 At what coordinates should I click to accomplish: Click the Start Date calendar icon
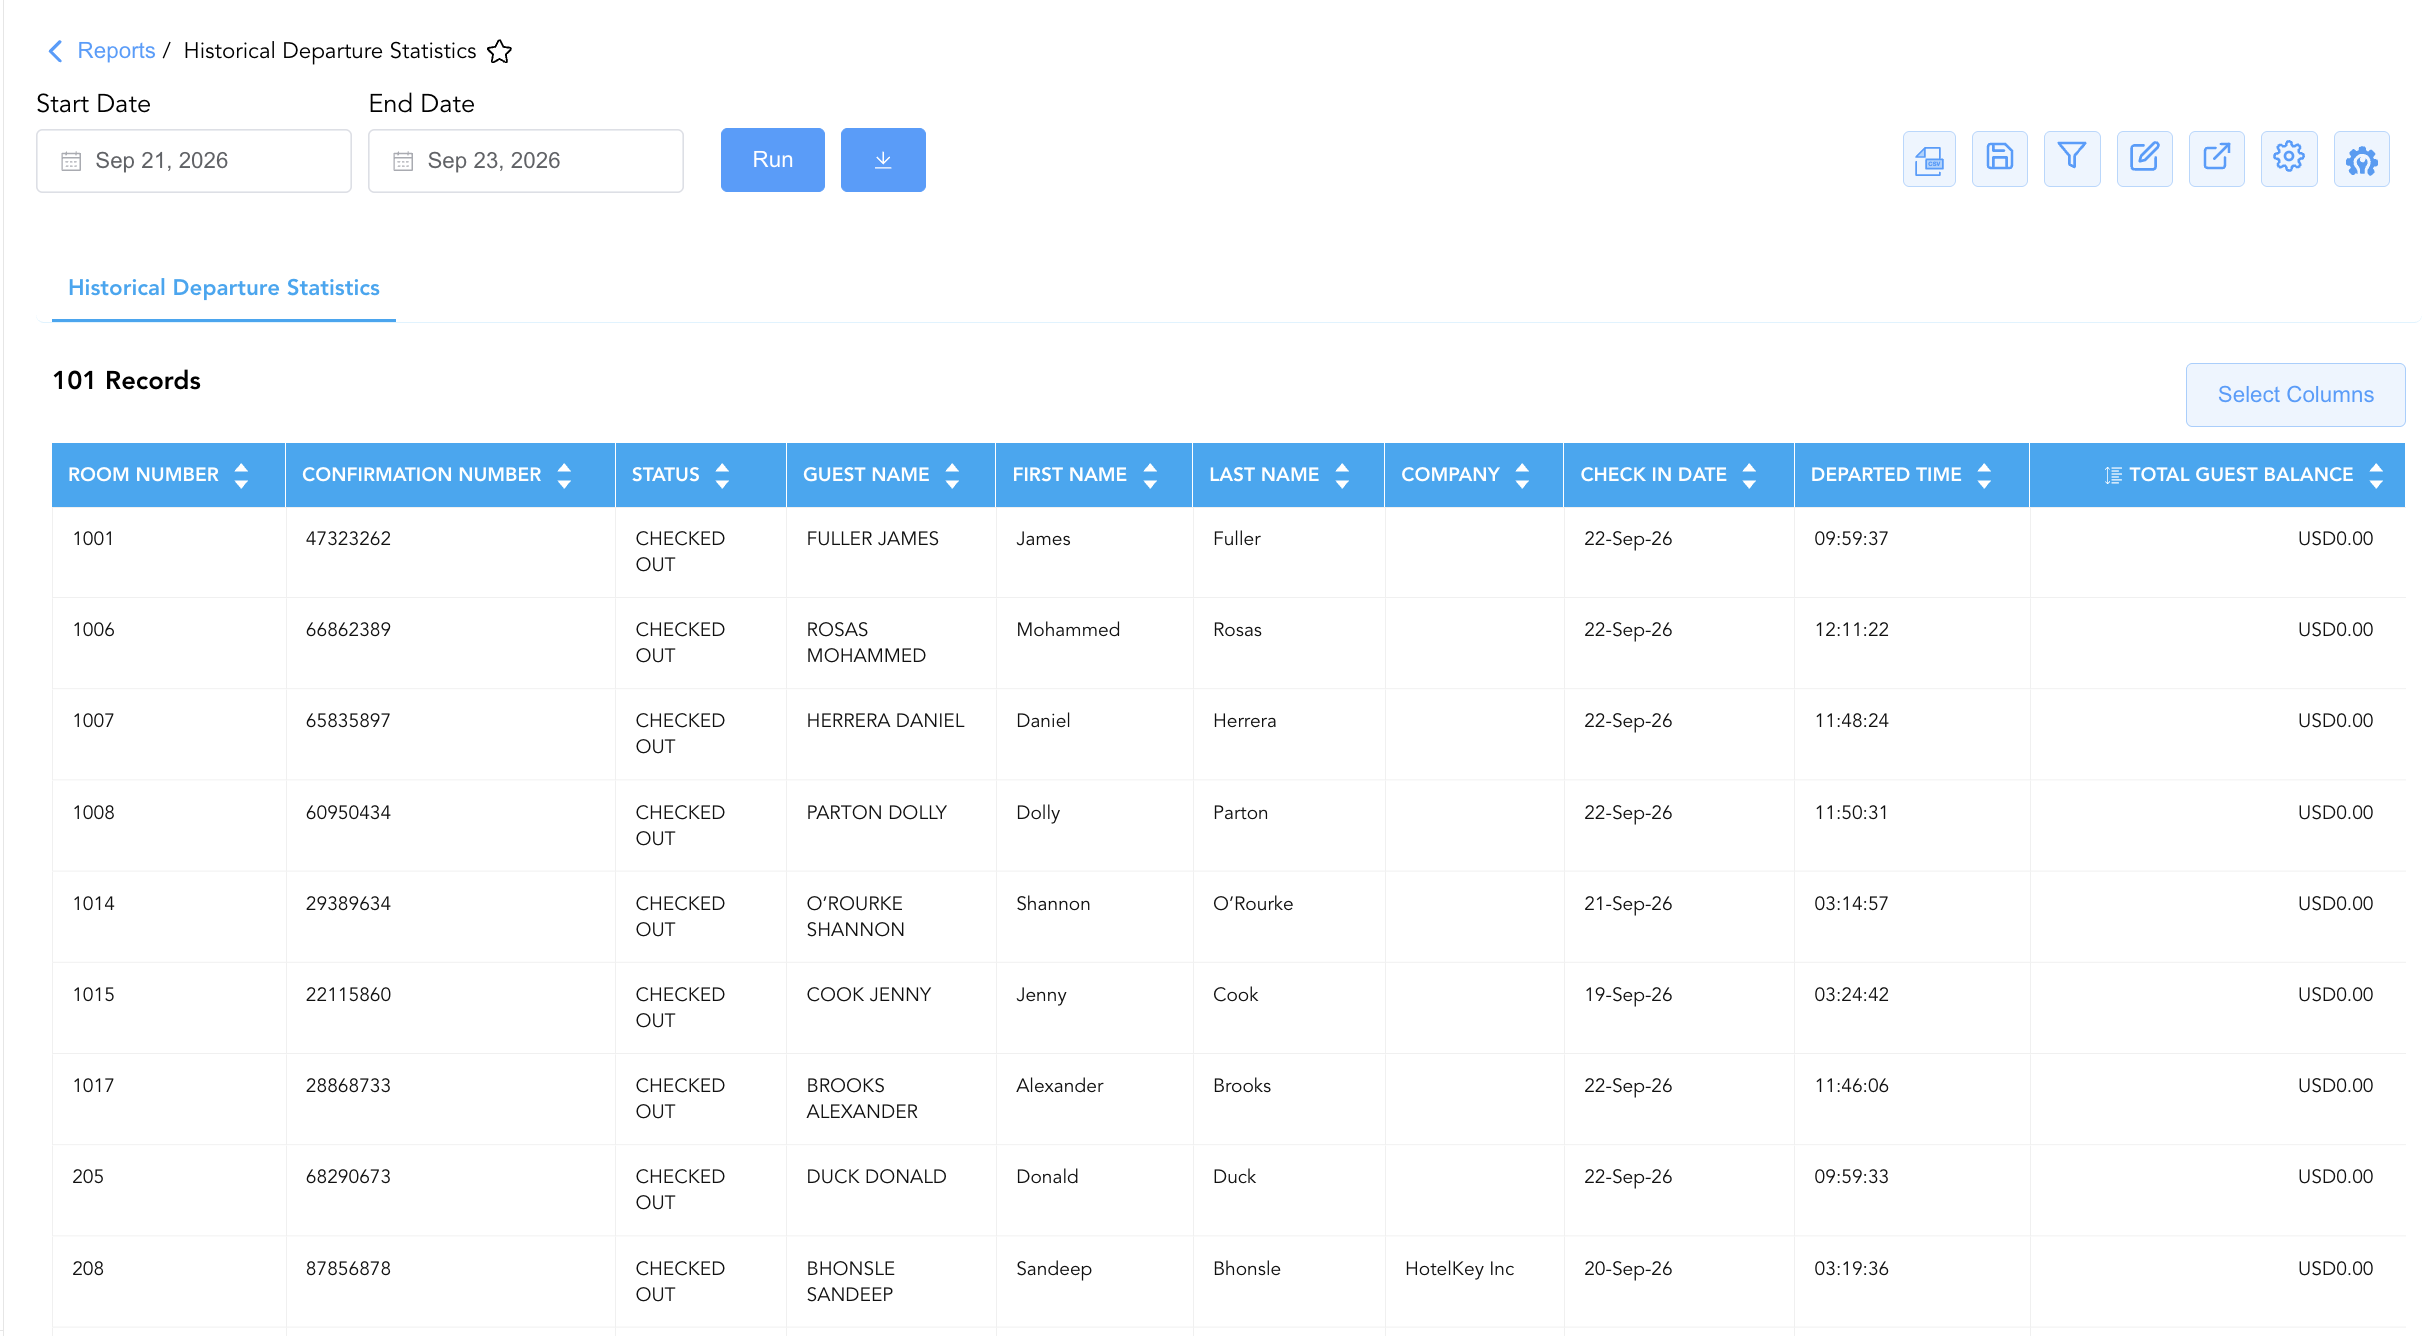[x=71, y=161]
